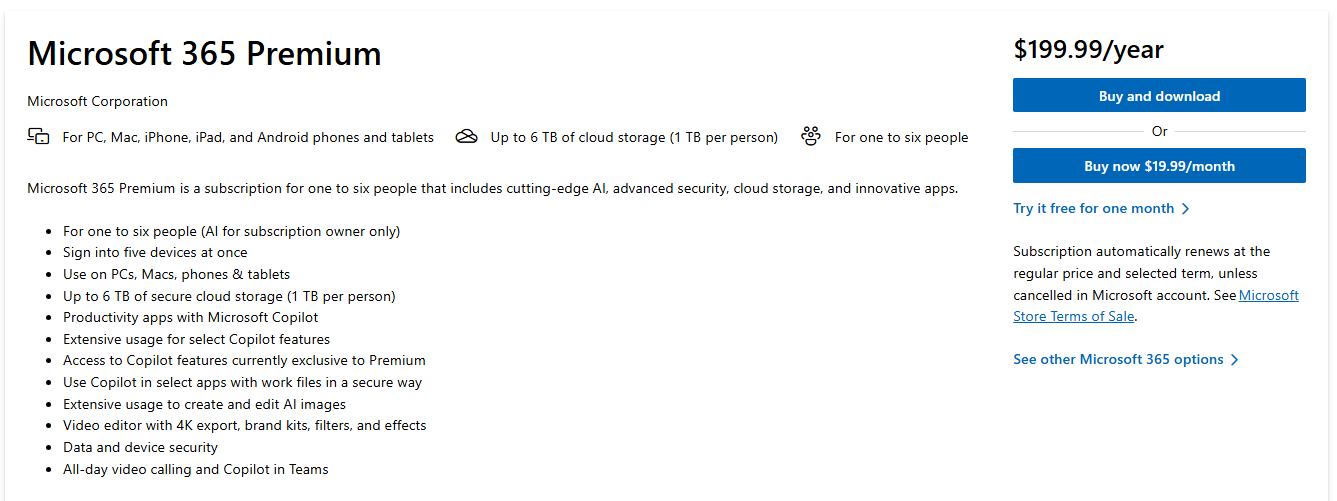This screenshot has height=501, width=1337.
Task: Click the Up to 6 TB of cloud storage label
Action: tap(634, 137)
